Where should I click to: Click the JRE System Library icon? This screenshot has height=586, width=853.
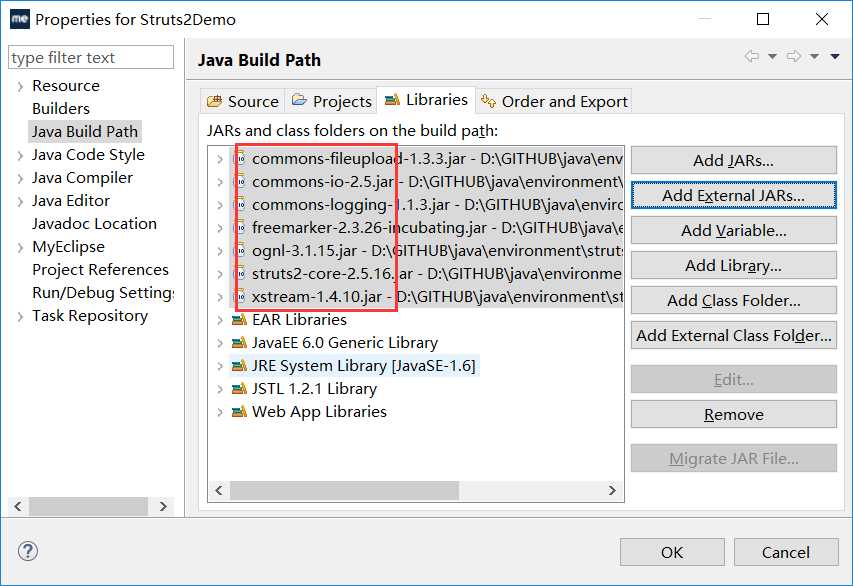coord(239,366)
